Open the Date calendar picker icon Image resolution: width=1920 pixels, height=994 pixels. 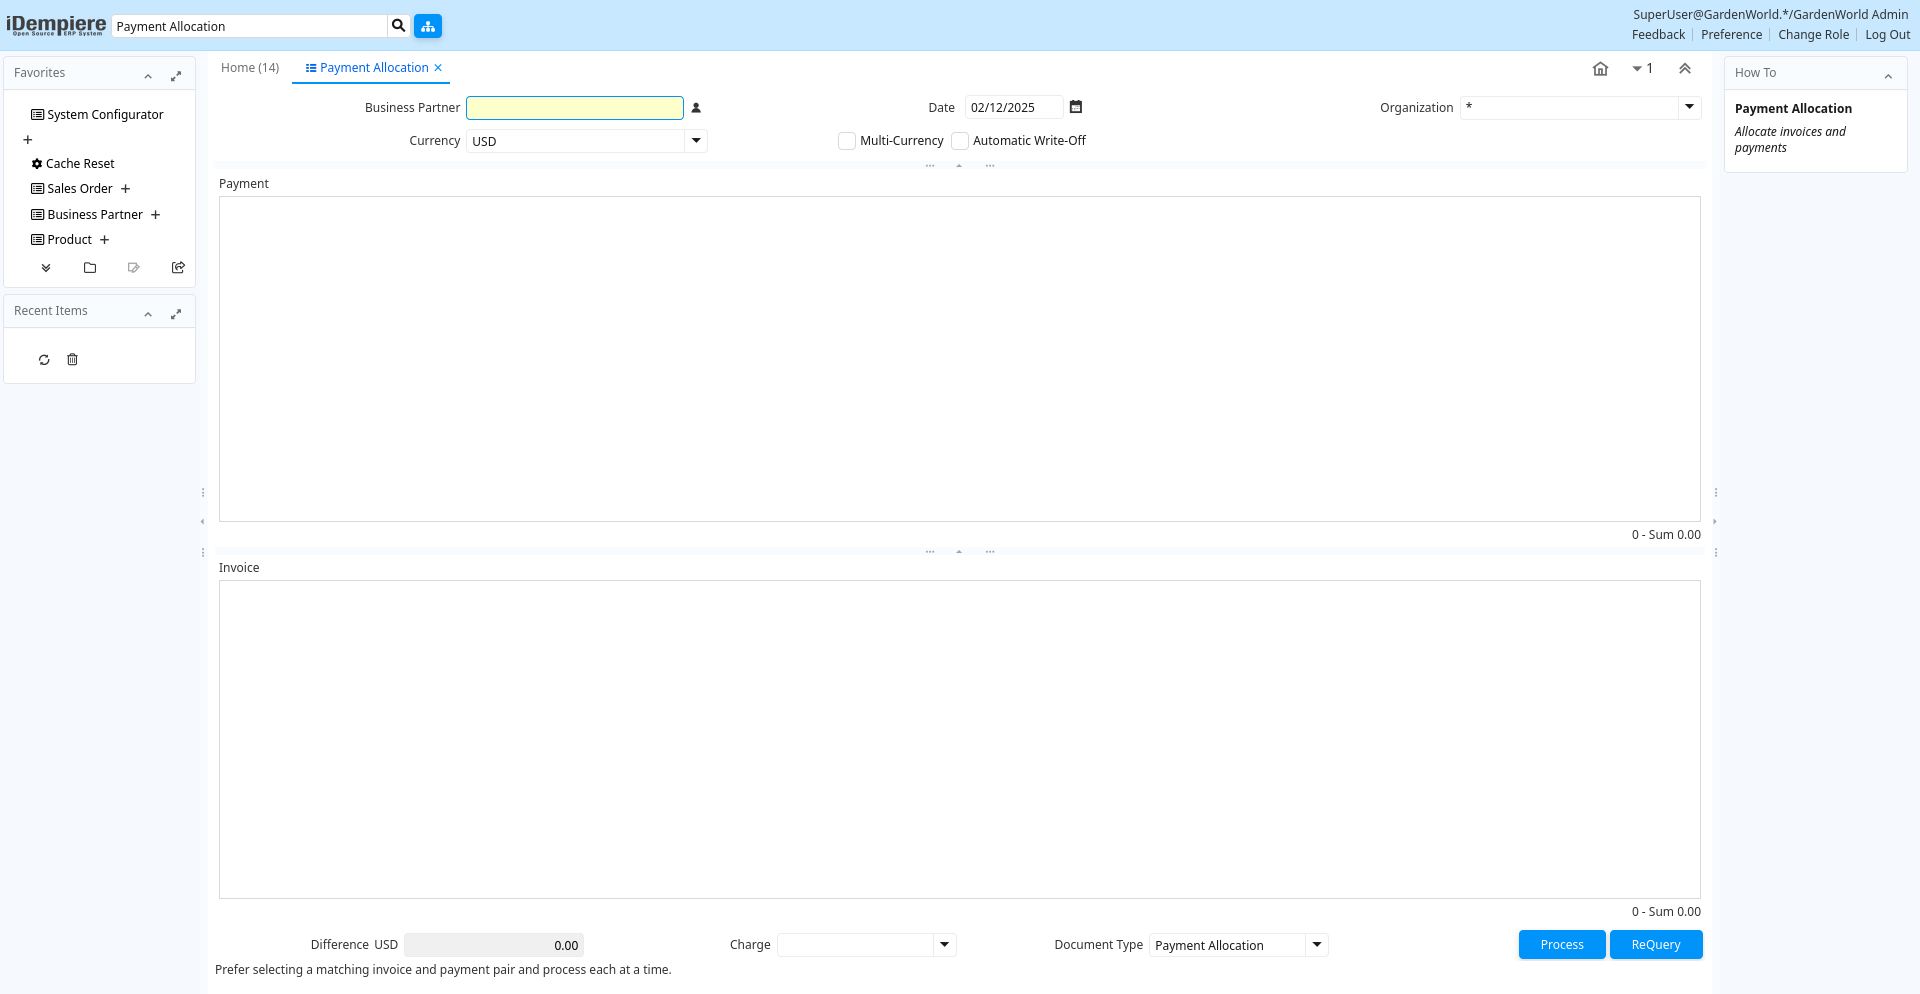point(1076,107)
